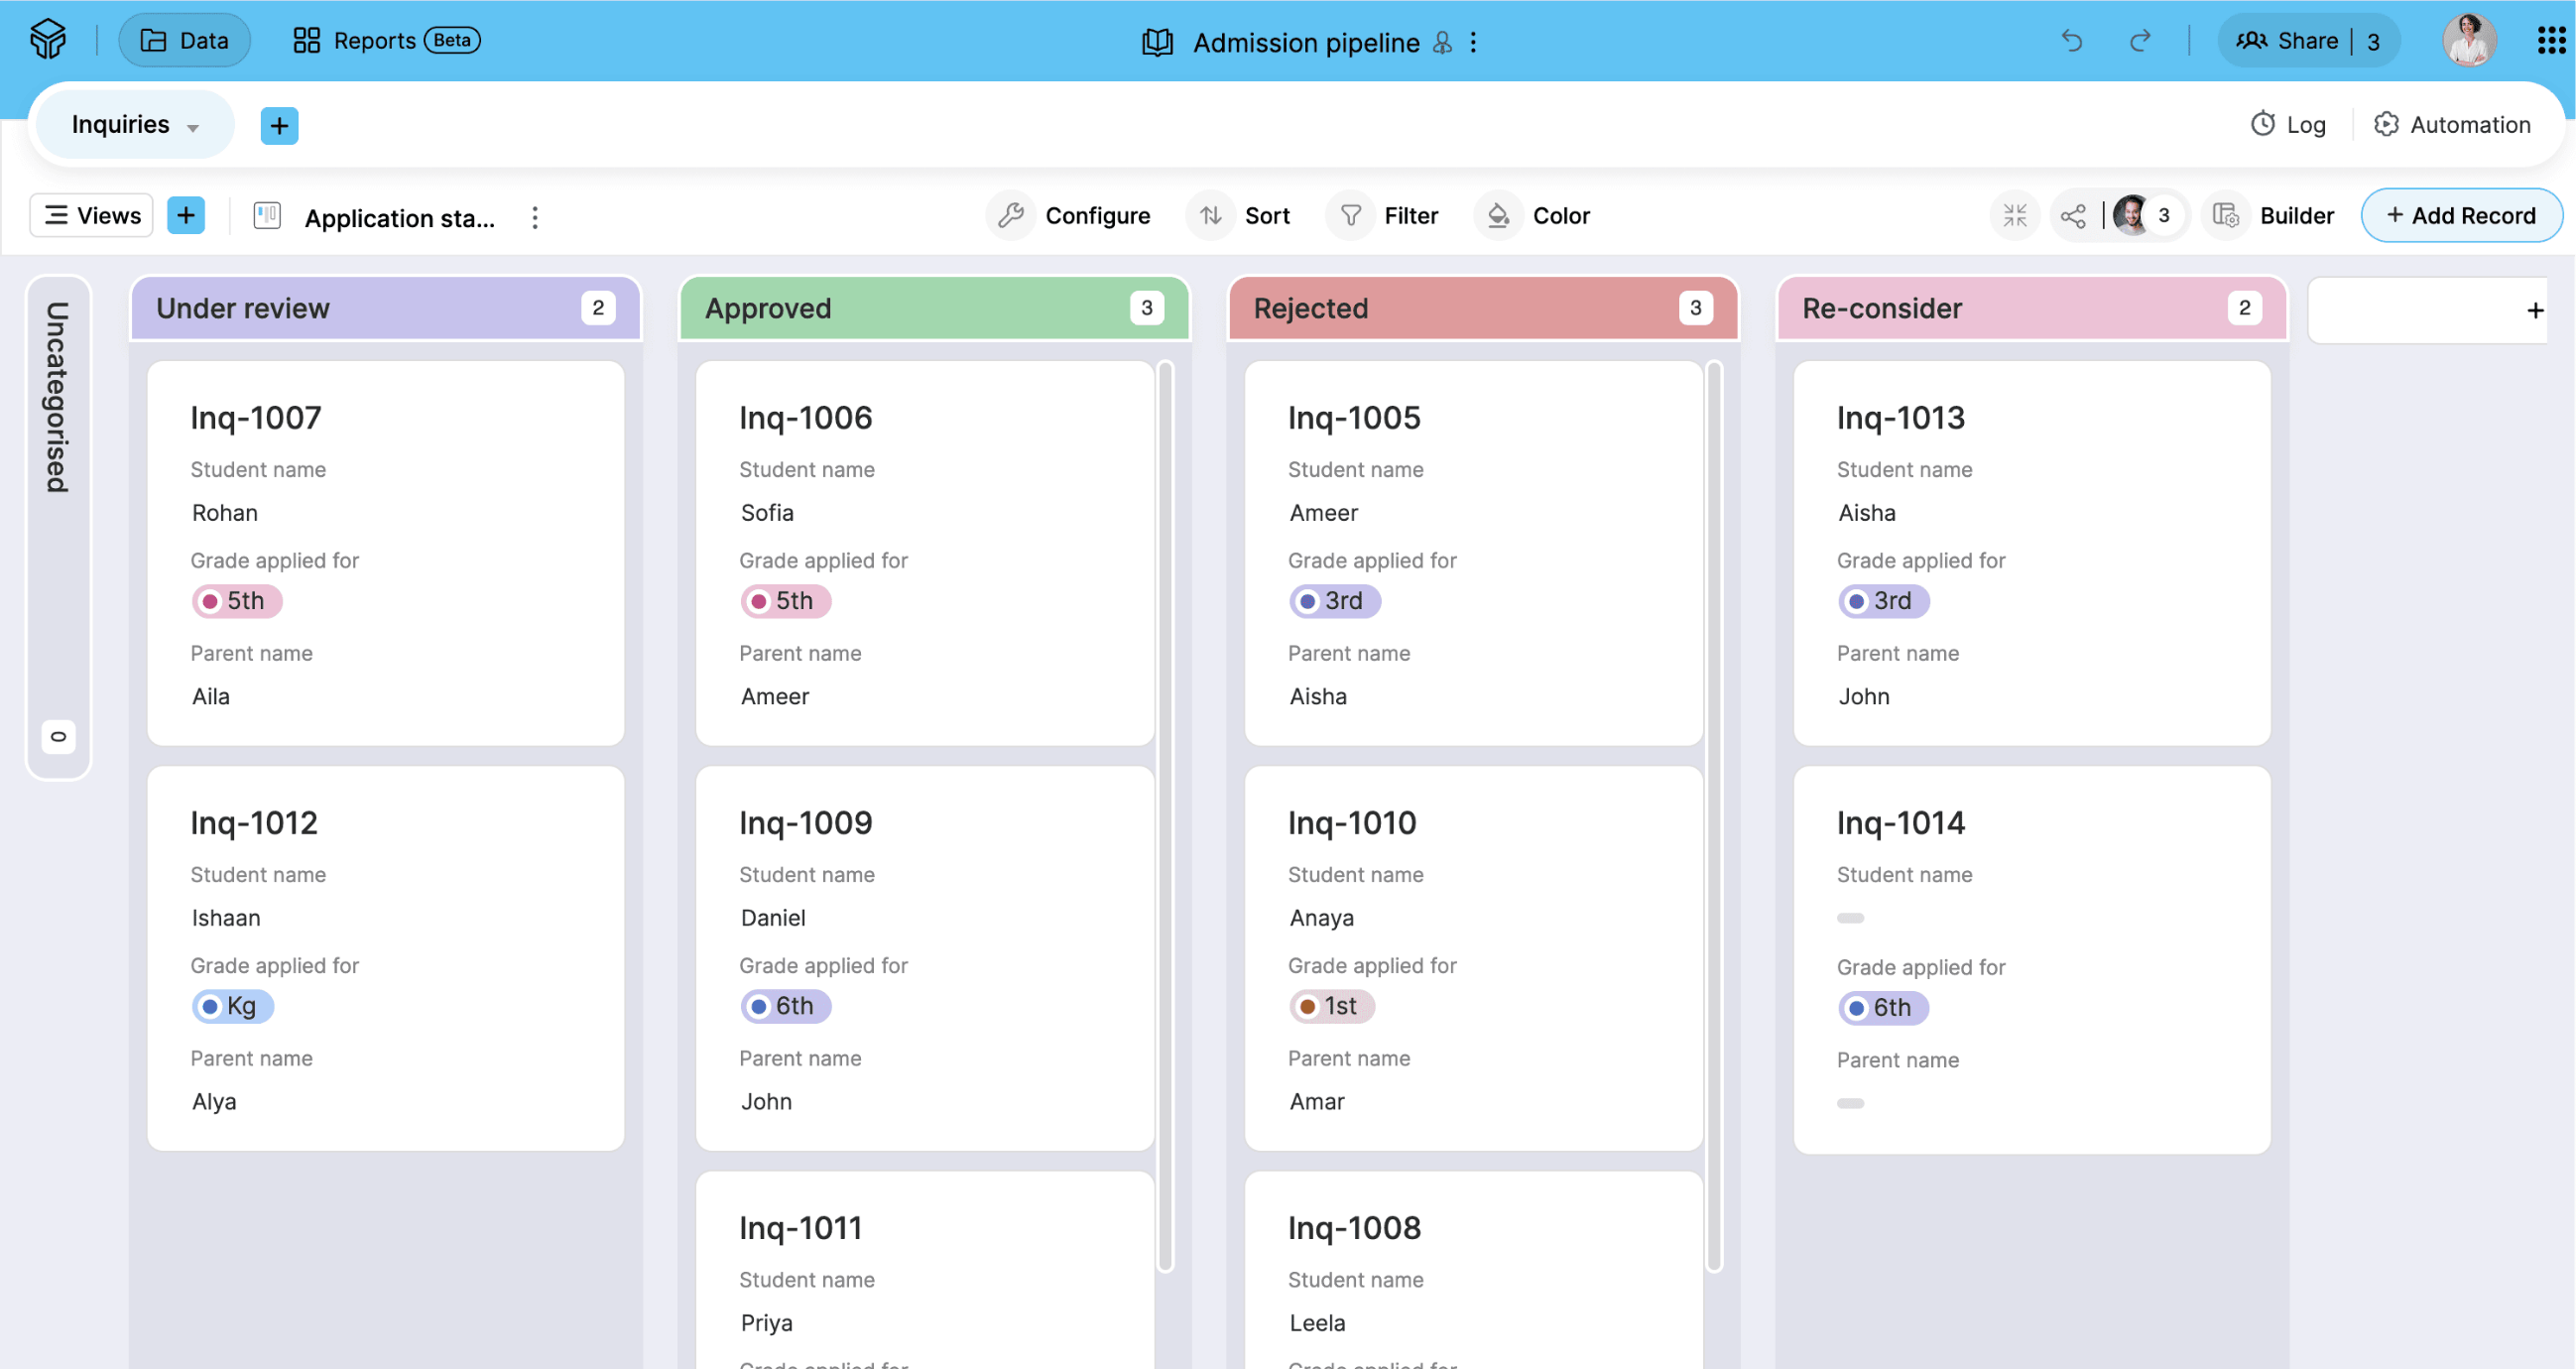
Task: Click the Under review record count badge
Action: [598, 308]
